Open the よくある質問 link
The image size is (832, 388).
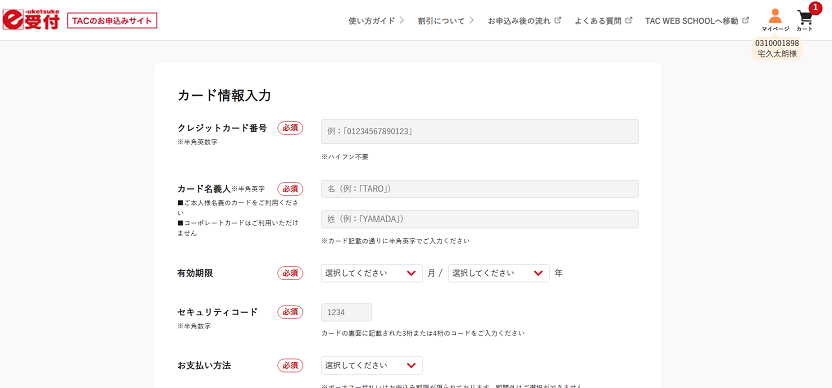[603, 21]
